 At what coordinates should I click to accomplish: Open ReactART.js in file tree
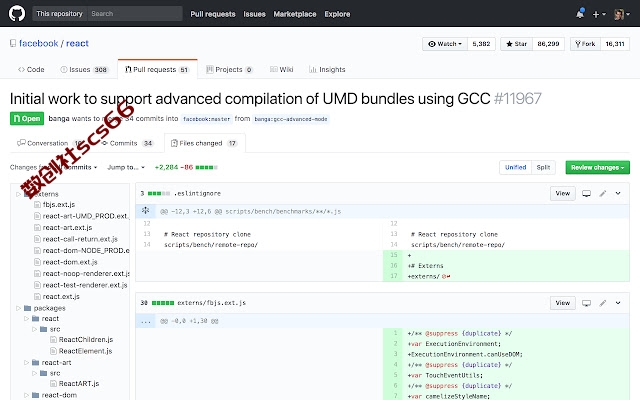(x=78, y=384)
